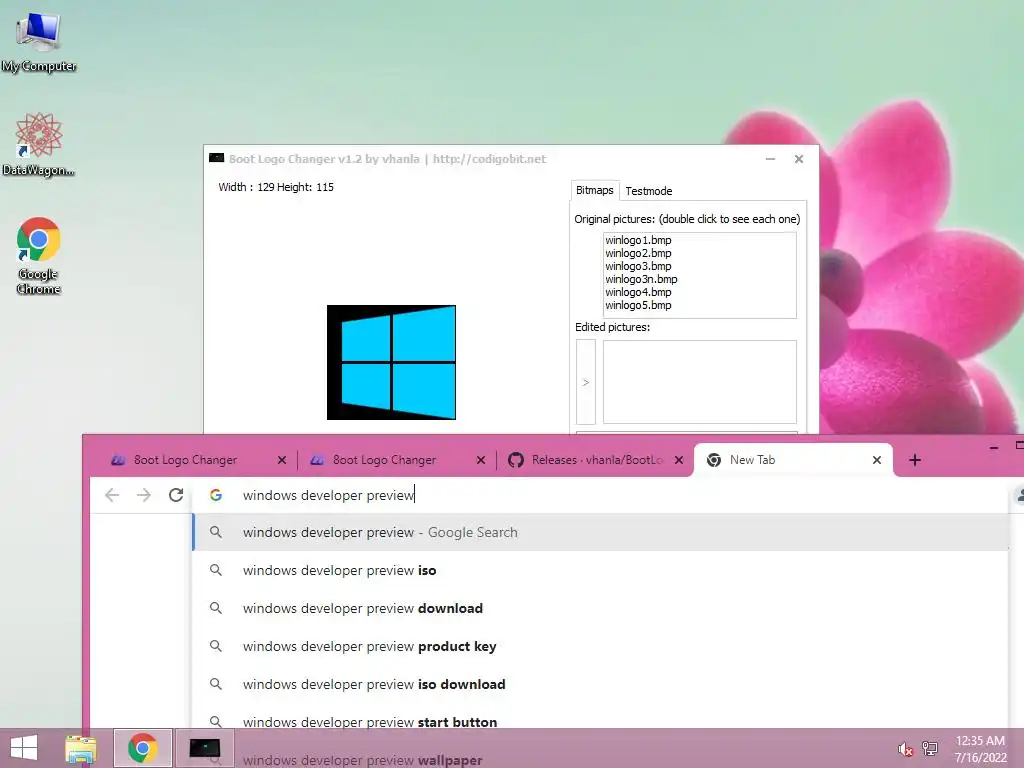Choose 'windows developer preview iso download' suggestion

601,684
